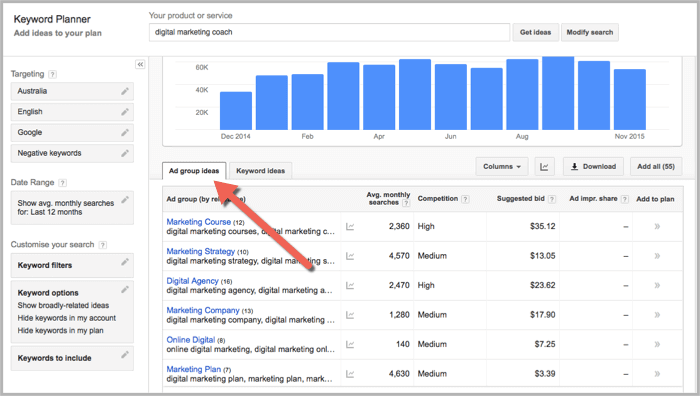Viewport: 700px width, 396px height.
Task: Edit Keywords to include pencil icon
Action: tap(125, 354)
